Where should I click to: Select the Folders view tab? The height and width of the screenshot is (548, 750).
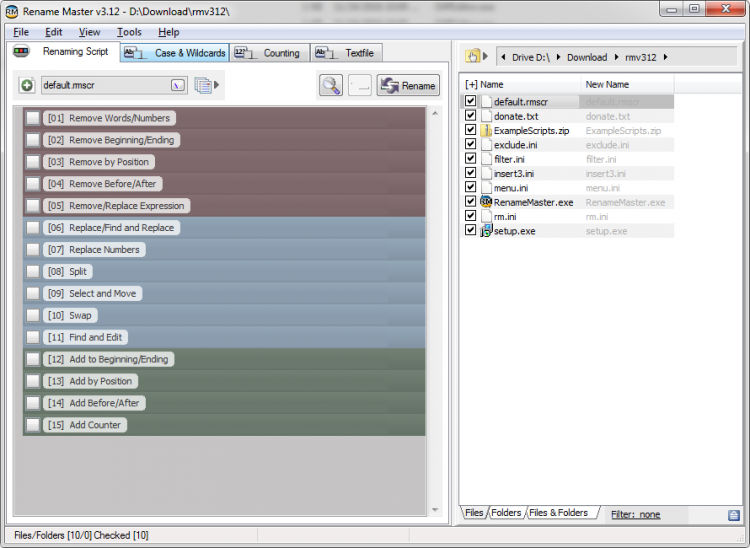click(x=506, y=513)
